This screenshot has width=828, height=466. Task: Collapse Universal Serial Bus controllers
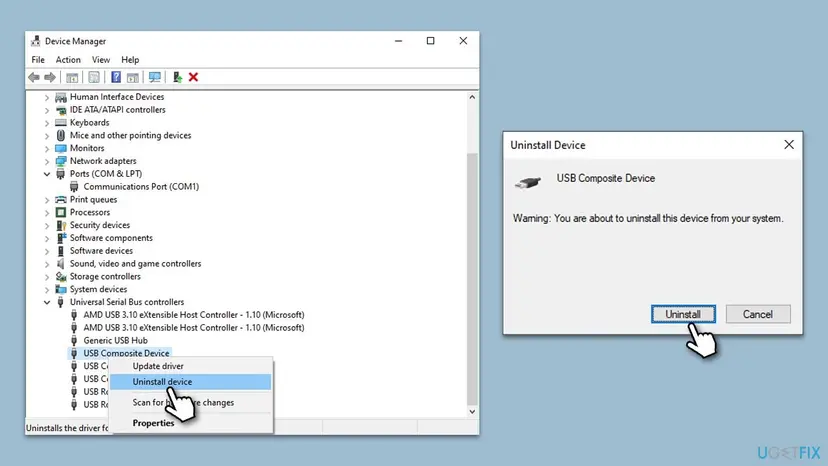(47, 302)
